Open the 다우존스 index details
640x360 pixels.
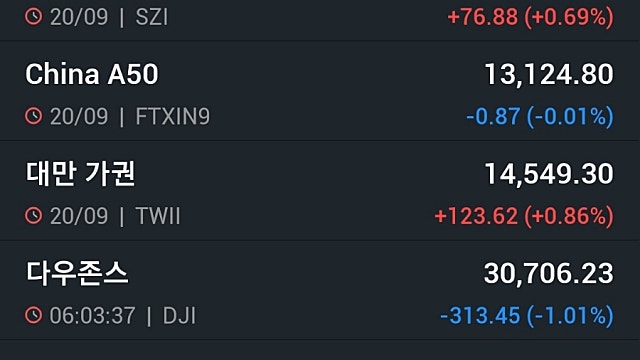(320, 290)
